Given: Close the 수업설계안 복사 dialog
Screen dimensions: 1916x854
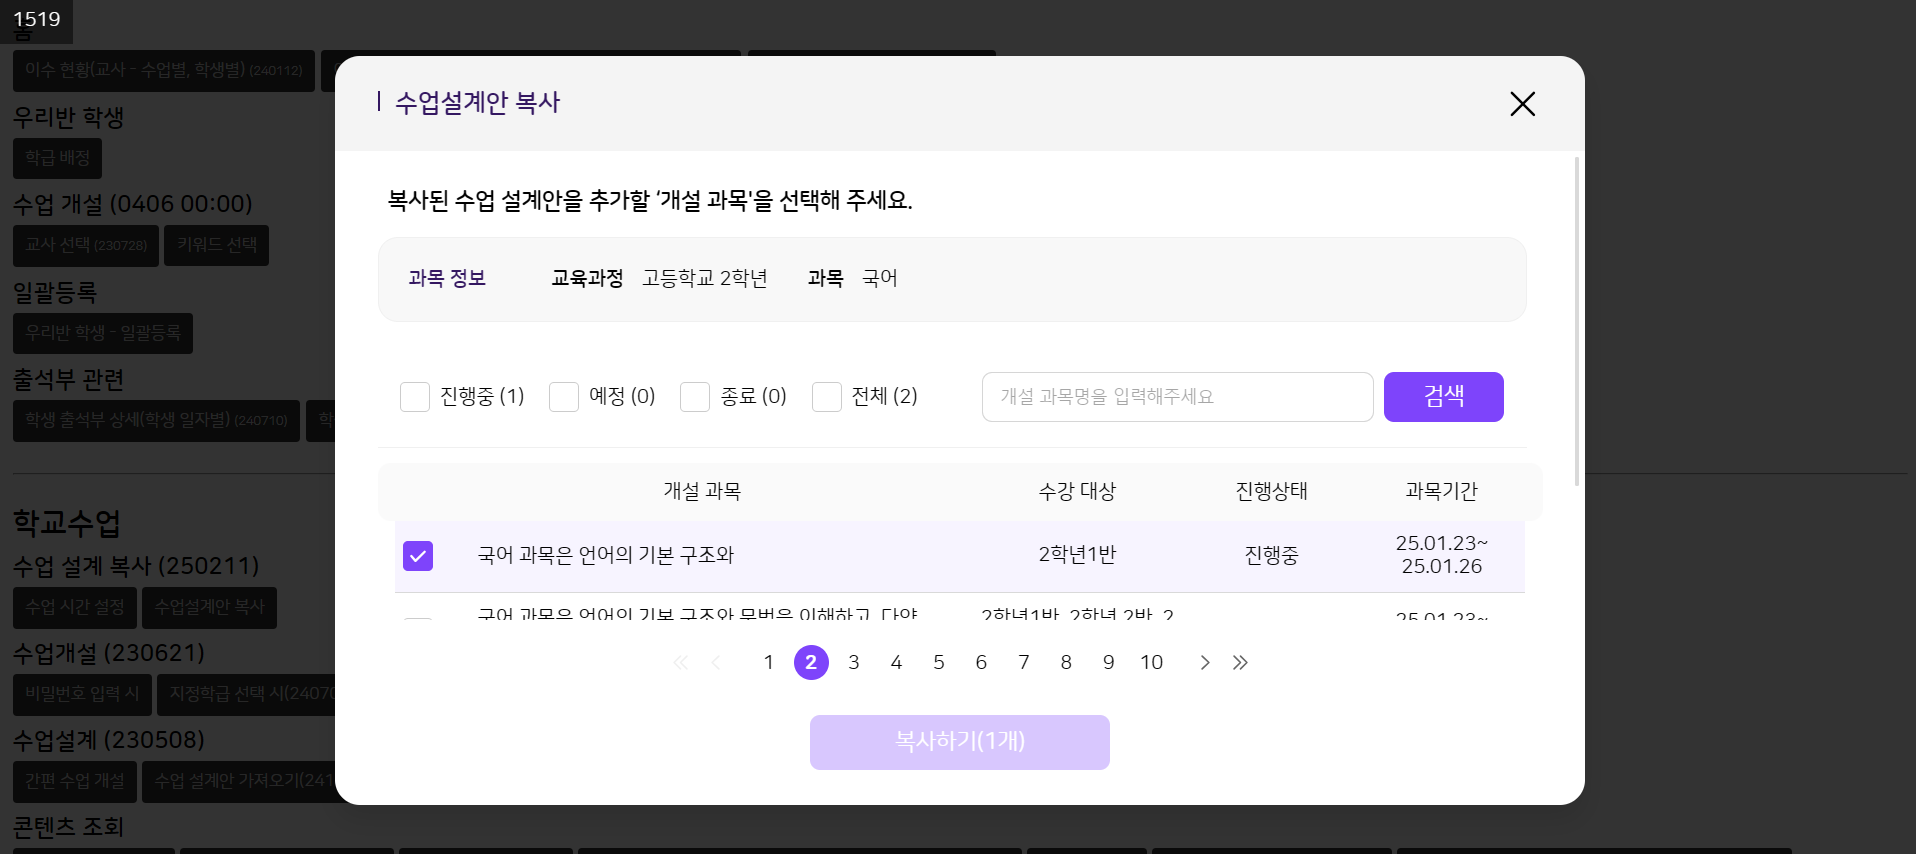Looking at the screenshot, I should coord(1522,104).
